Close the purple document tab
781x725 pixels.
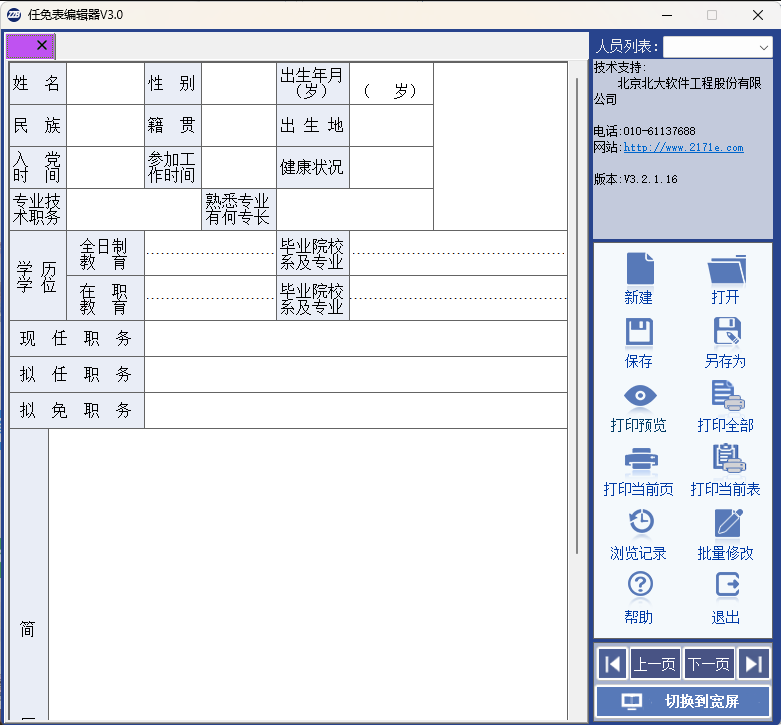click(42, 45)
